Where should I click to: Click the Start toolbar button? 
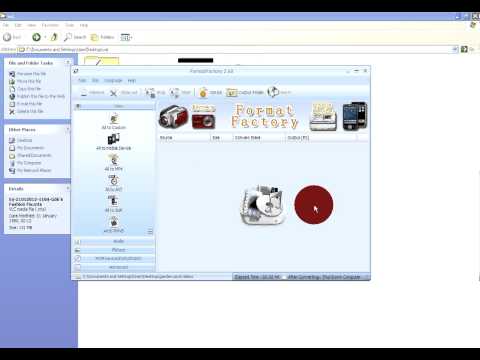(180, 92)
